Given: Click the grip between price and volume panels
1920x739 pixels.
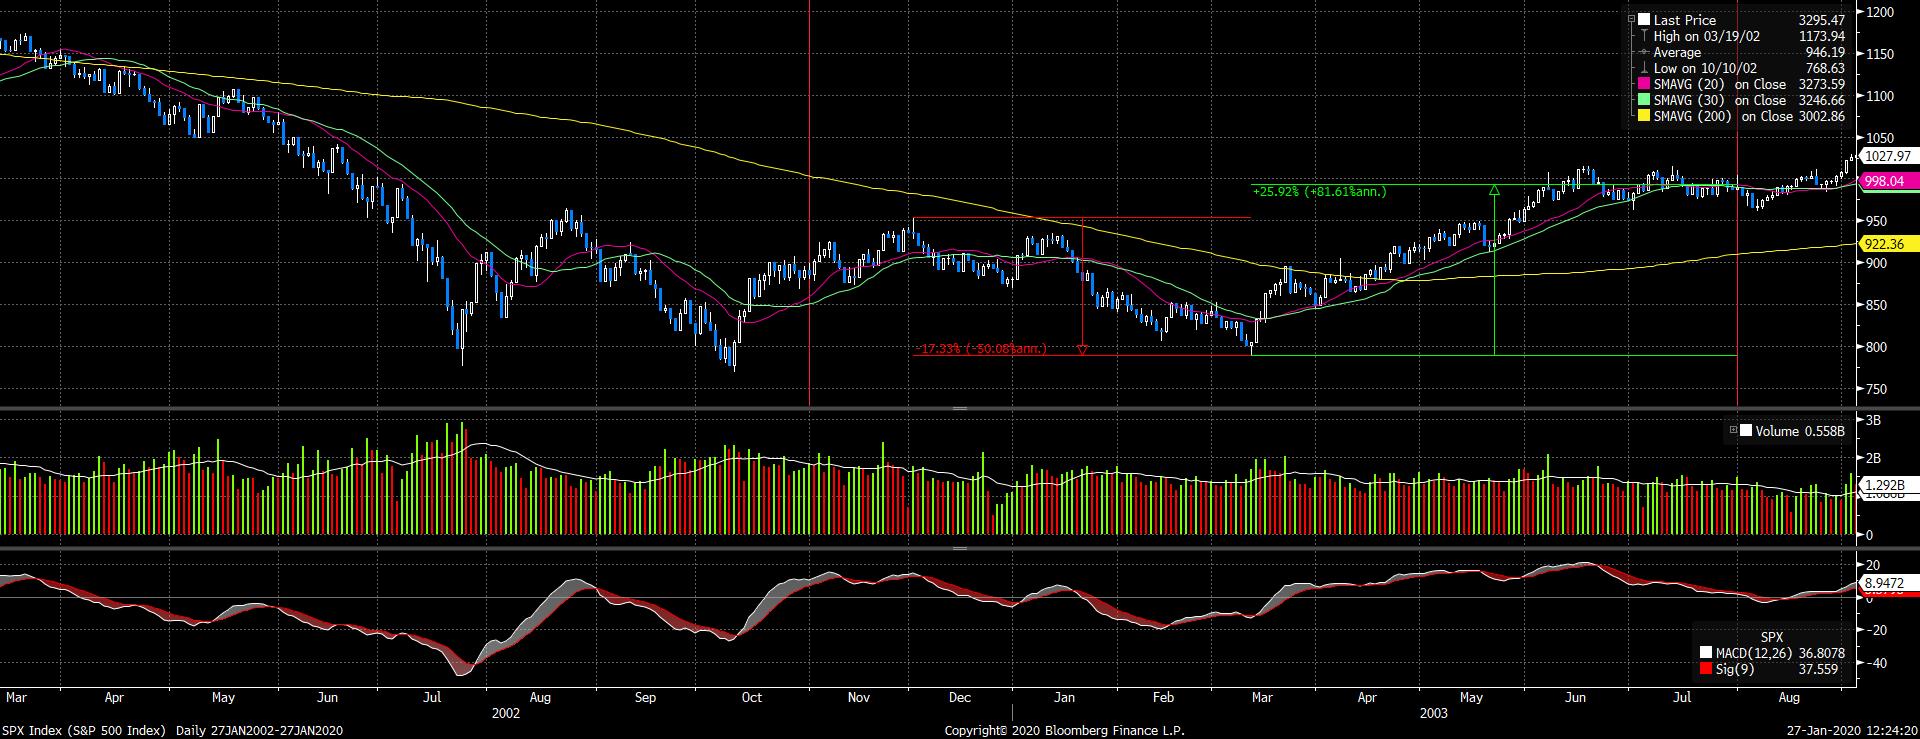Looking at the screenshot, I should 959,409.
